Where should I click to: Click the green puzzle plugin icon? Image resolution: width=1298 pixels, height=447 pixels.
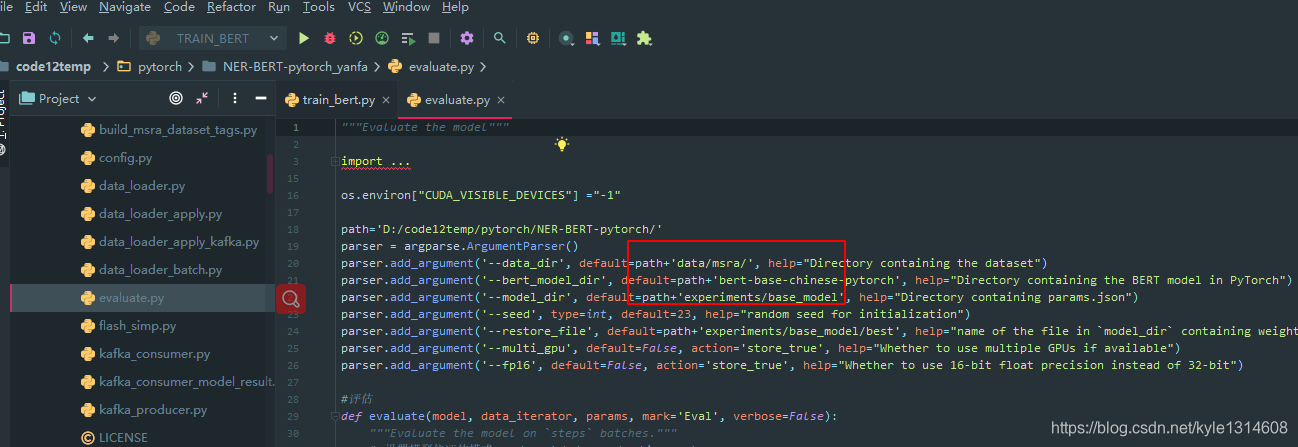click(644, 38)
